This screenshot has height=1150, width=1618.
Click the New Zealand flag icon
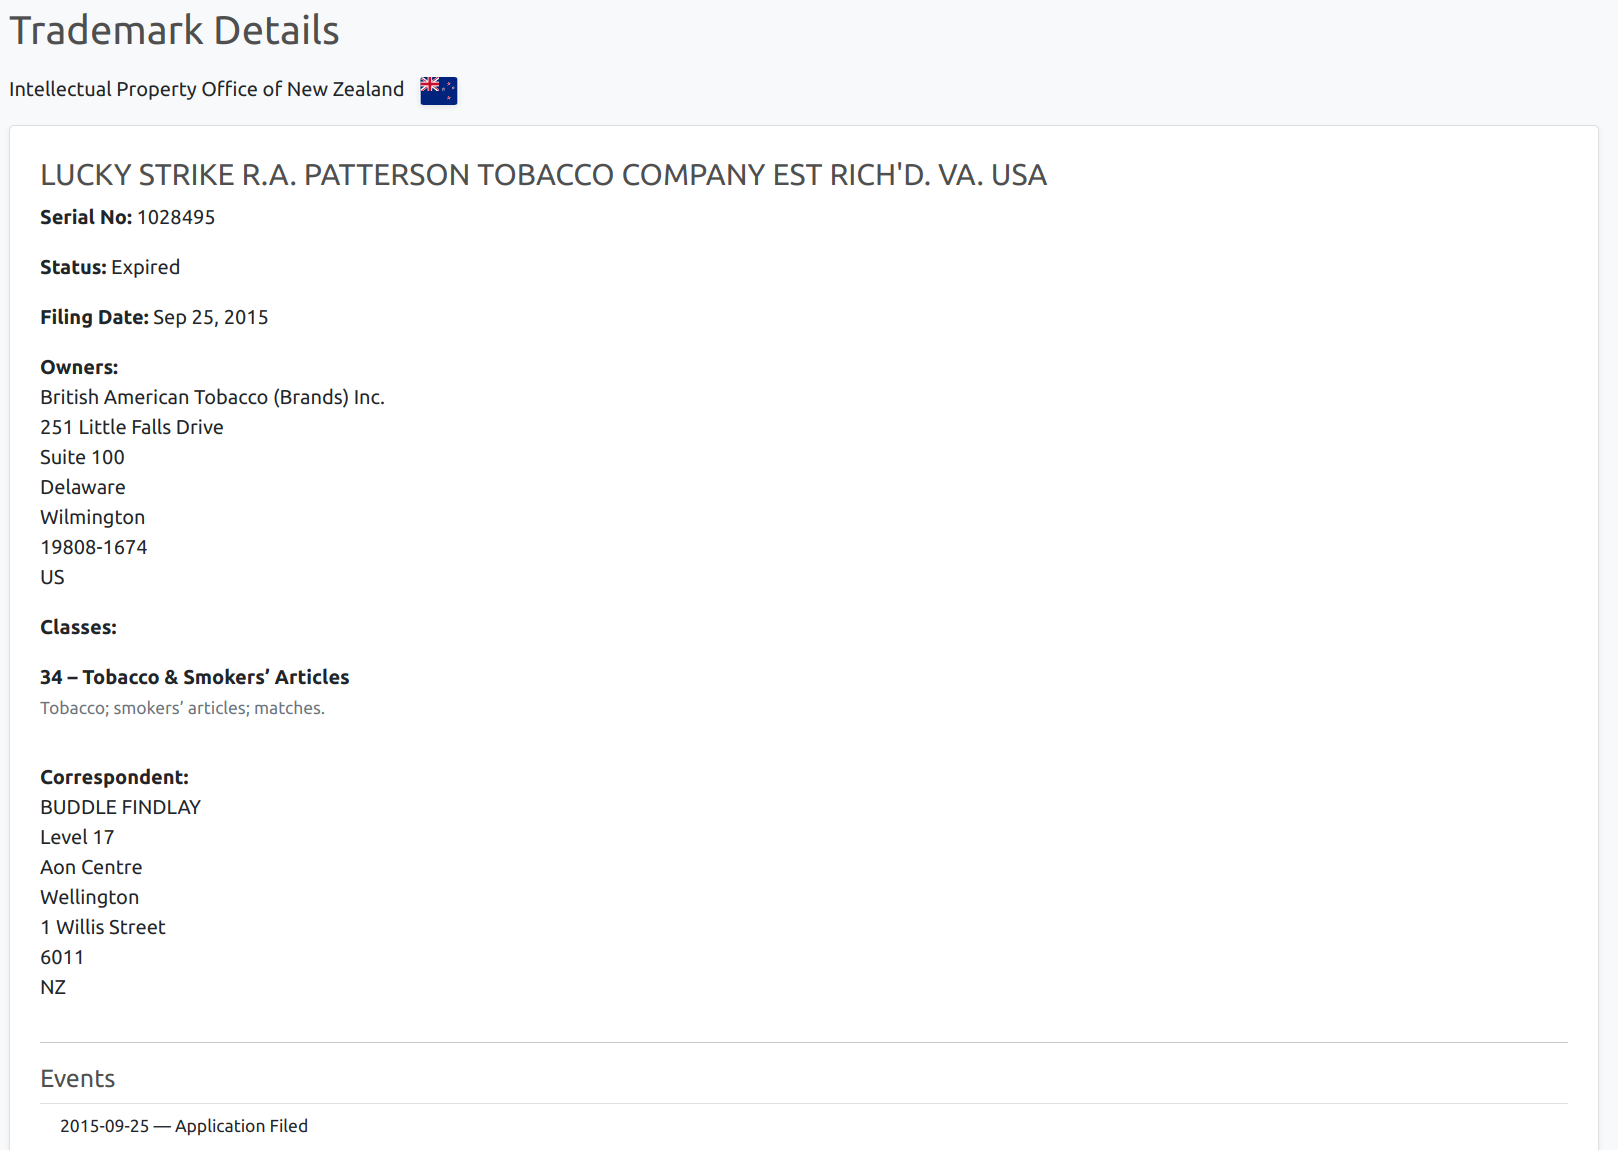[x=438, y=90]
